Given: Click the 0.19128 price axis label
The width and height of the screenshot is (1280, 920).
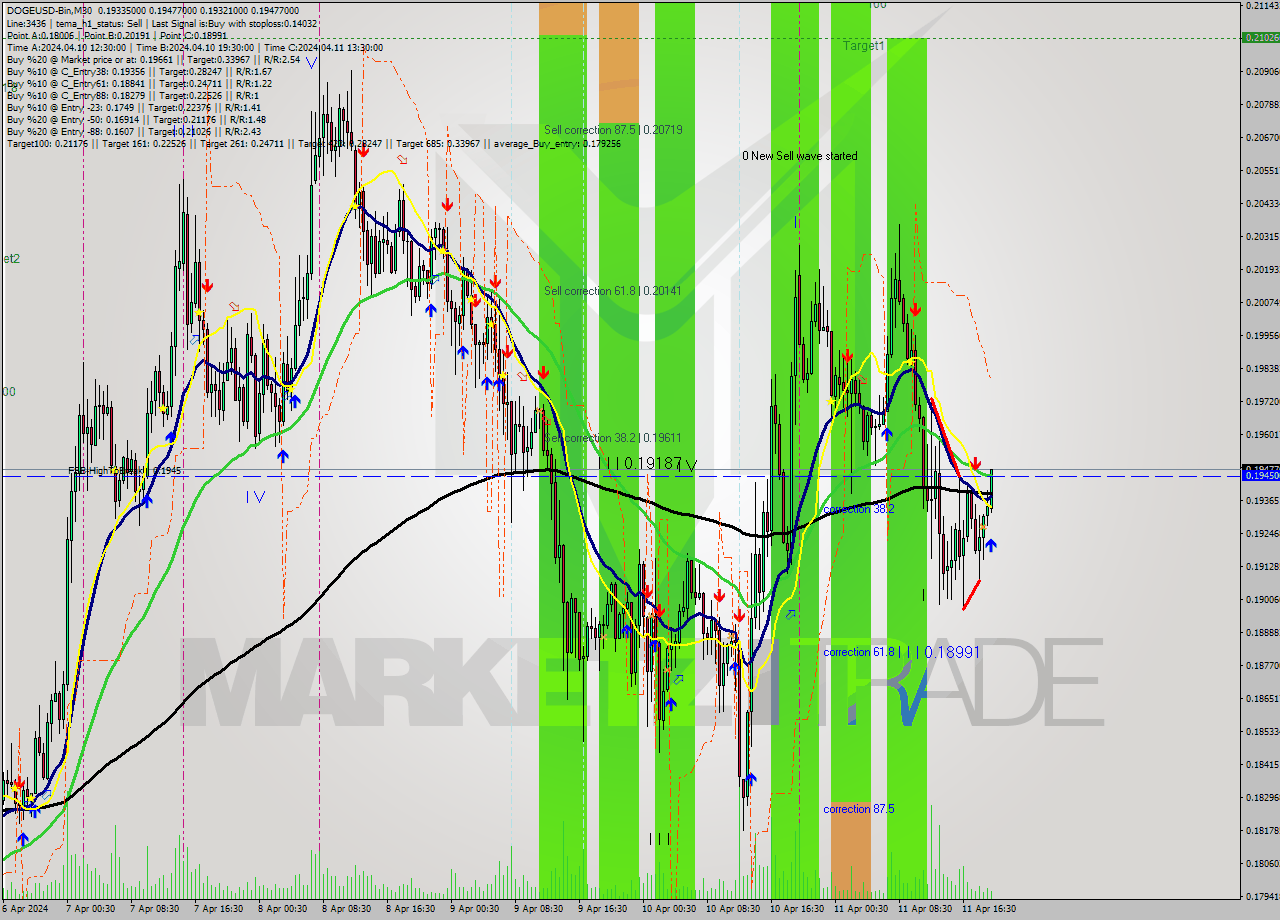Looking at the screenshot, I should [x=1262, y=567].
